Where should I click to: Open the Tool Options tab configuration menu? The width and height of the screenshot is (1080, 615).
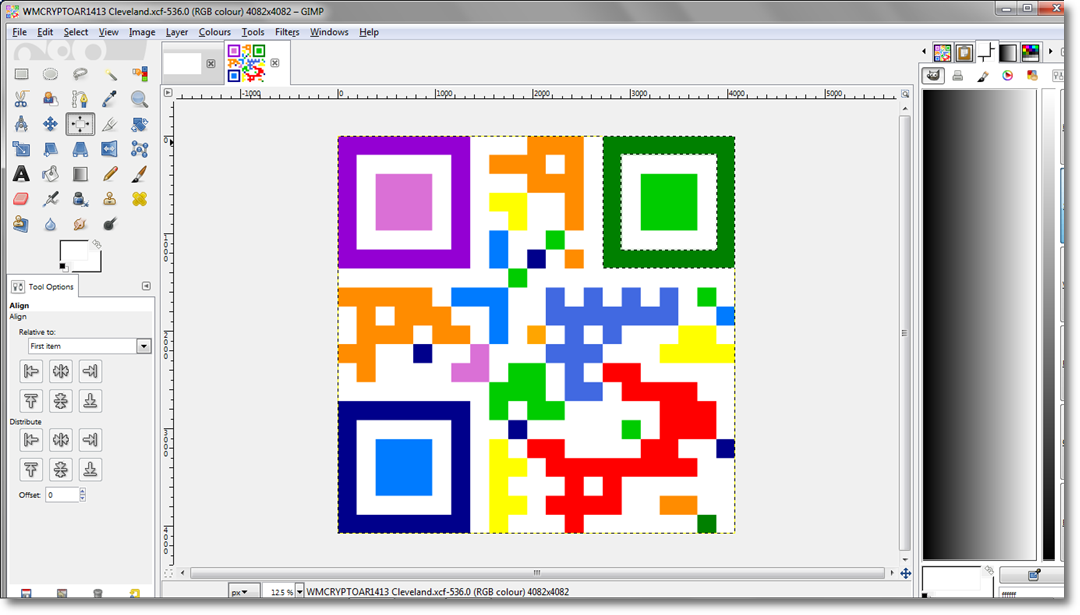146,286
